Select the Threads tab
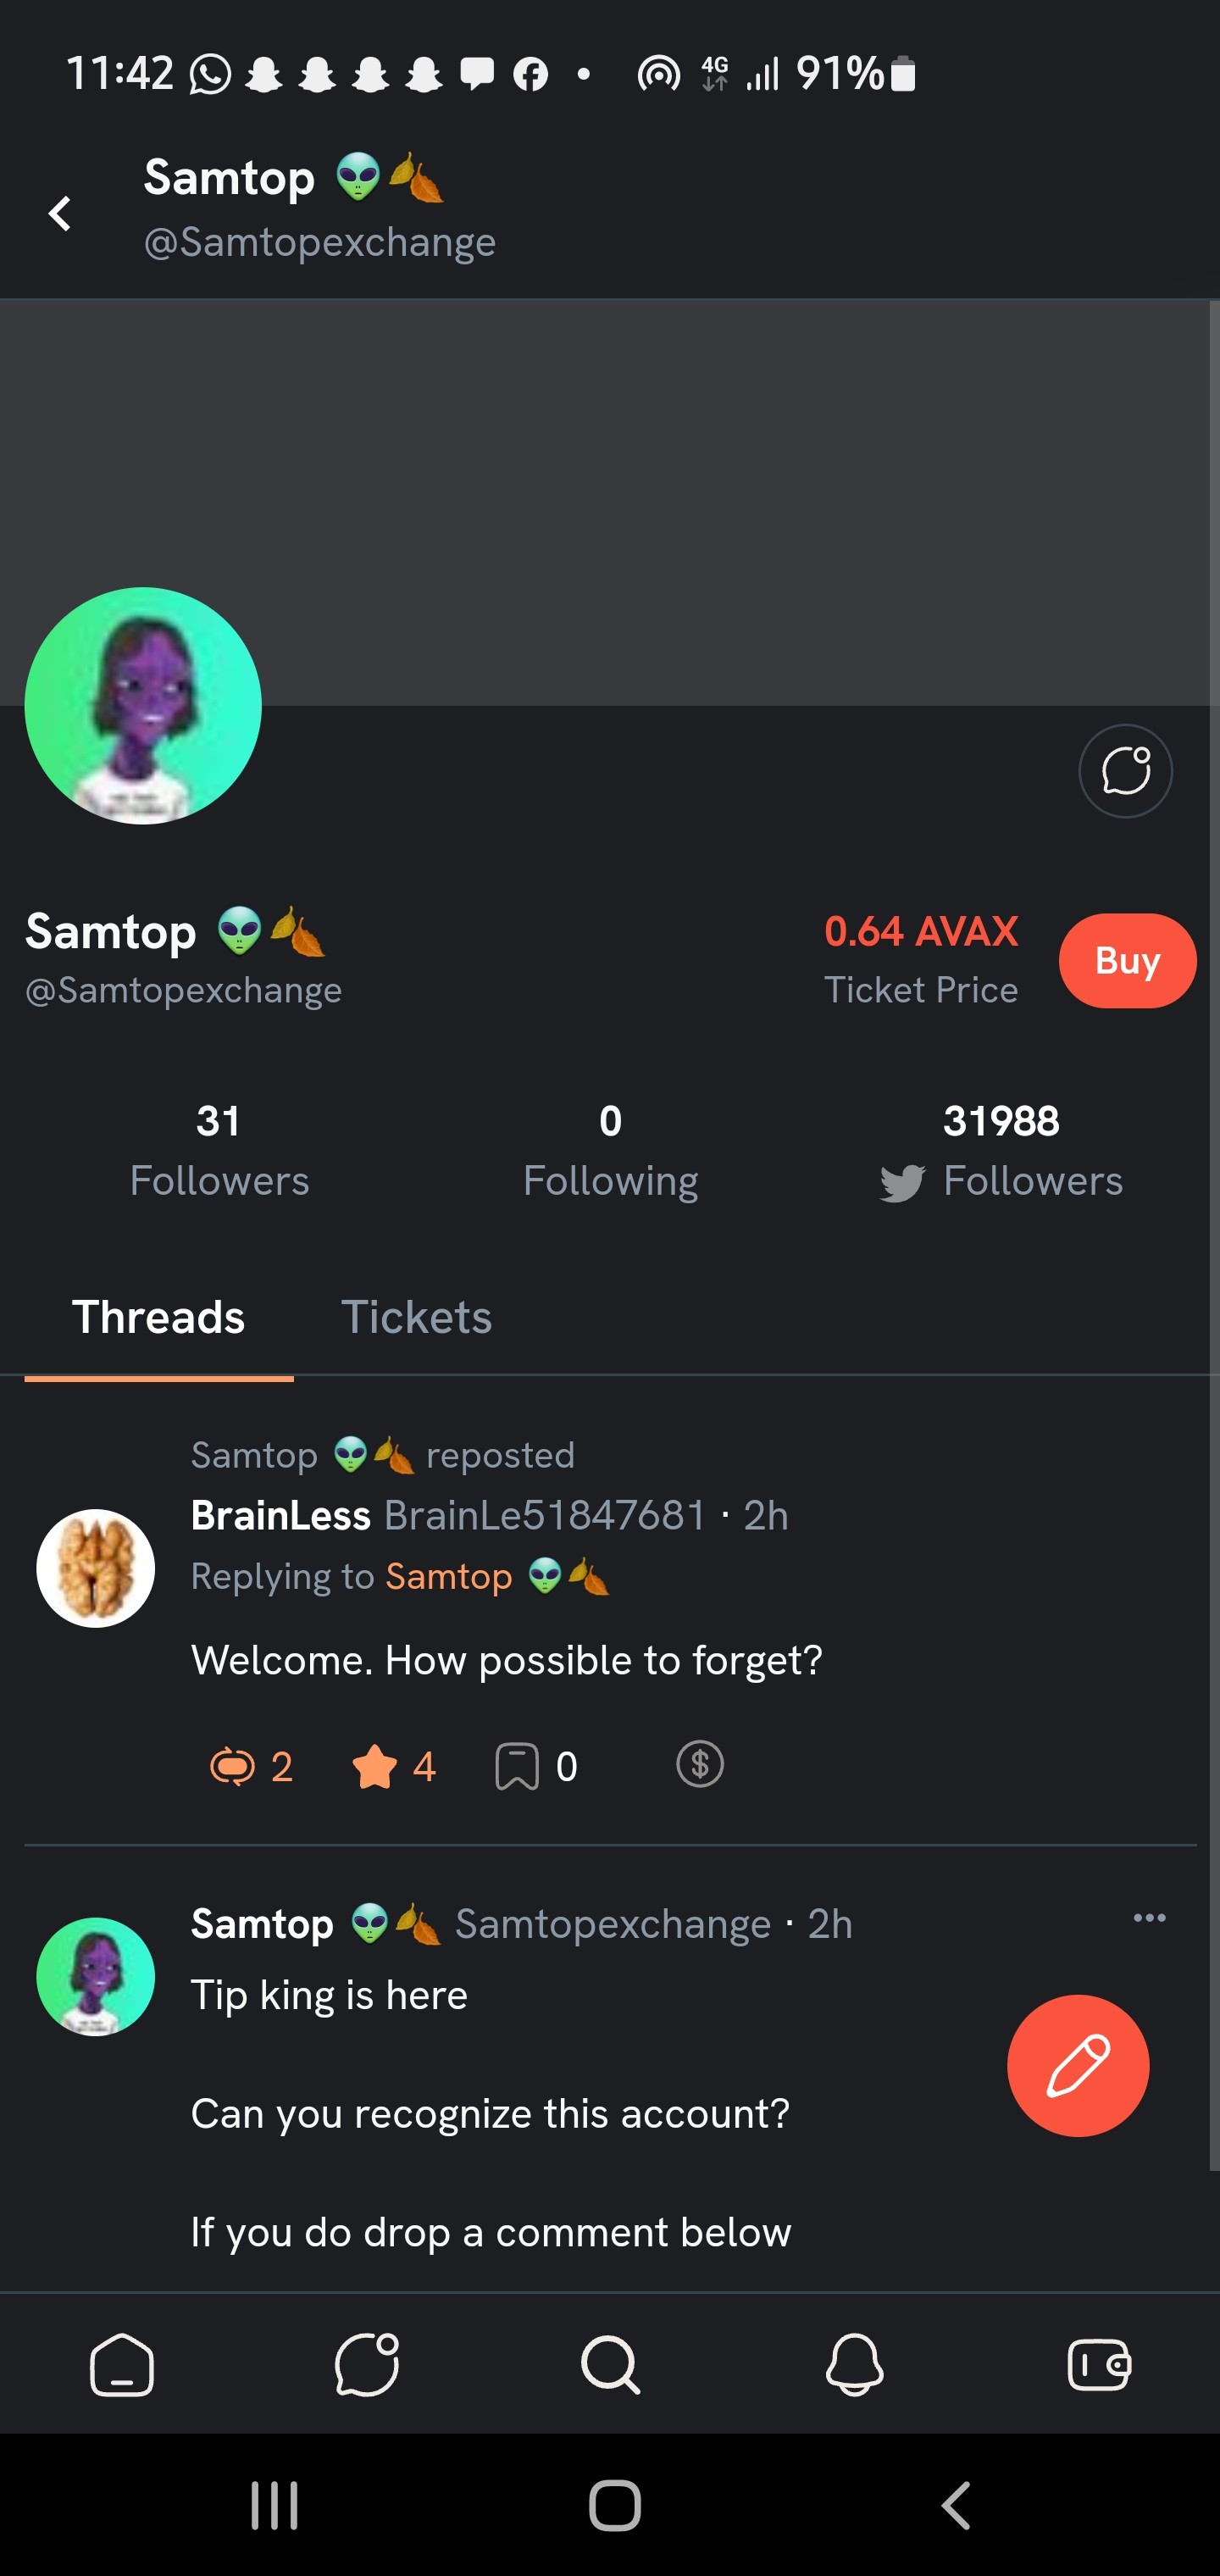The width and height of the screenshot is (1220, 2576). (x=158, y=1317)
